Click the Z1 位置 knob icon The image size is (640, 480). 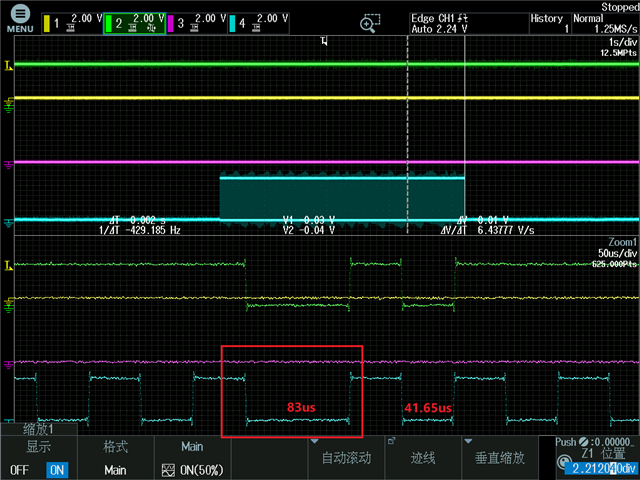pyautogui.click(x=564, y=462)
